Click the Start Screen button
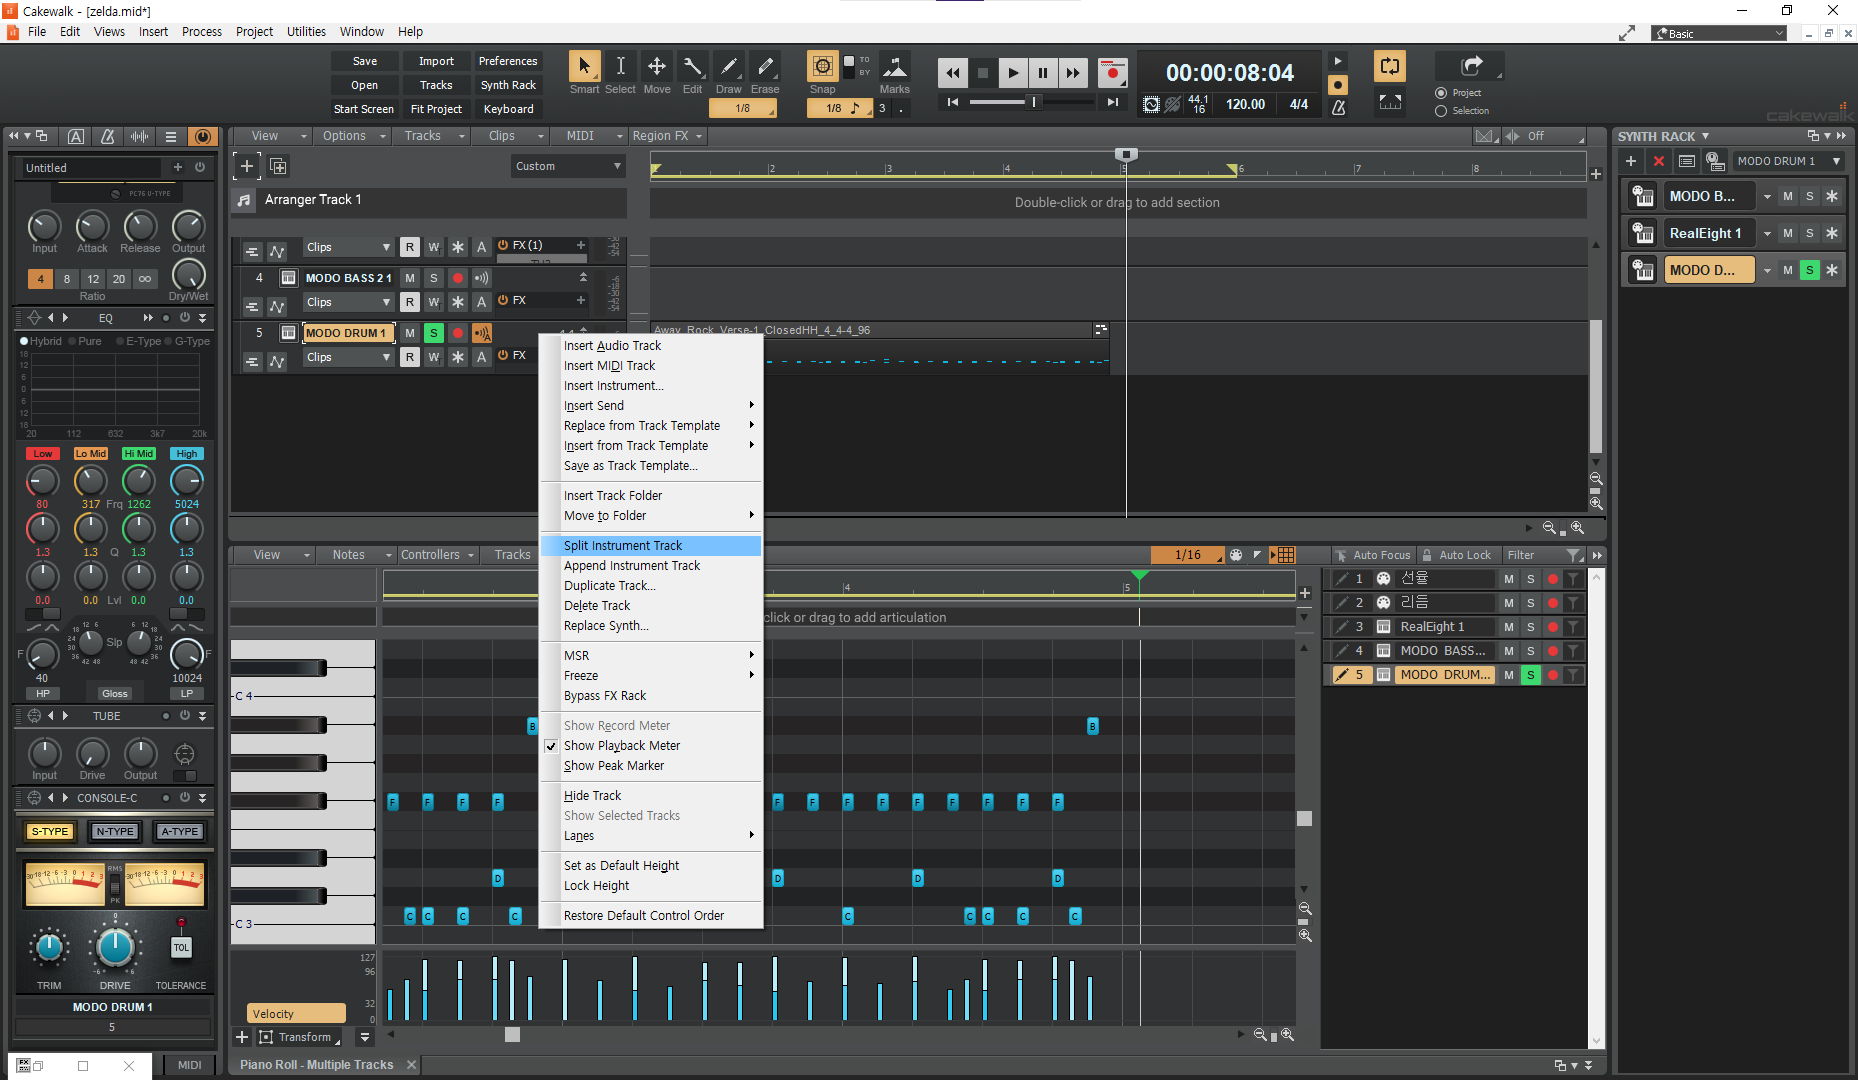1858x1080 pixels. [364, 109]
